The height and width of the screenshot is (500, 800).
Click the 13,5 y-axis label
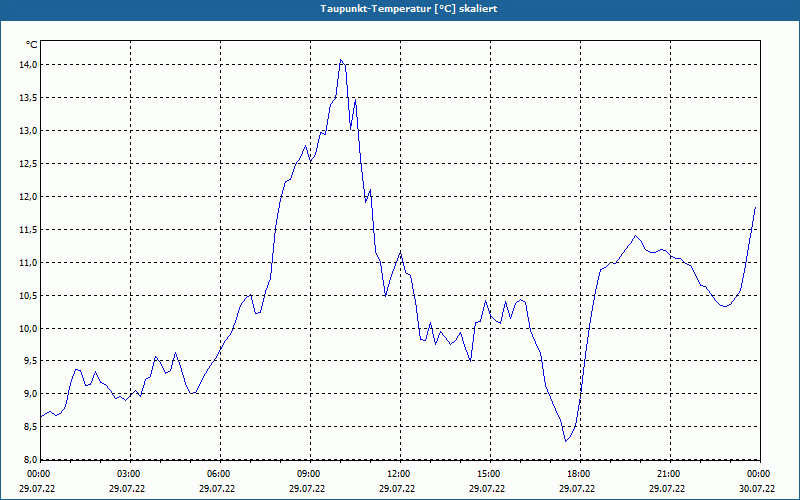pyautogui.click(x=29, y=97)
